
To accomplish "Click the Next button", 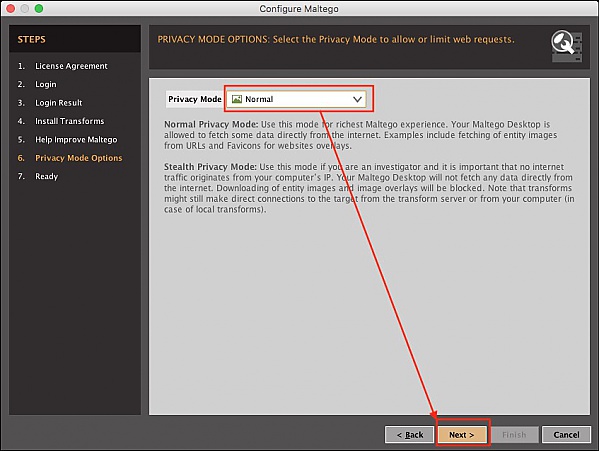I will pyautogui.click(x=462, y=435).
